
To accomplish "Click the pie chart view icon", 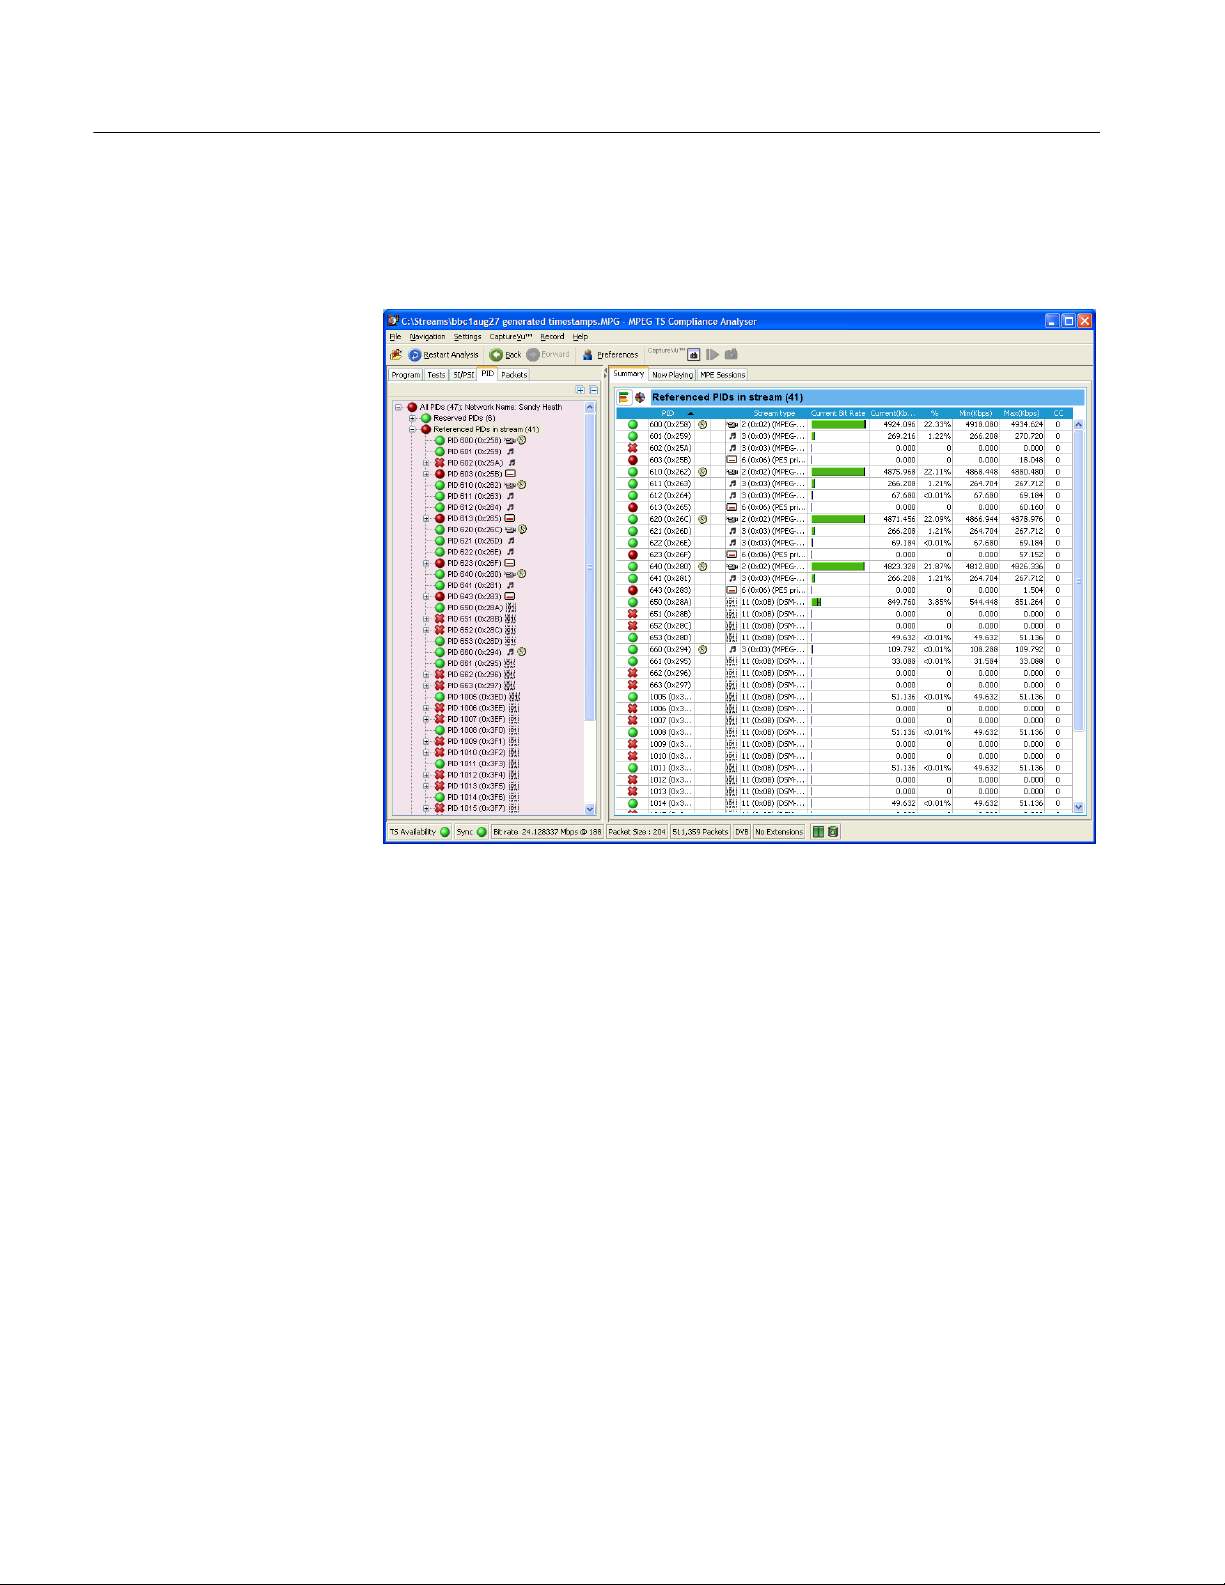I will (640, 397).
